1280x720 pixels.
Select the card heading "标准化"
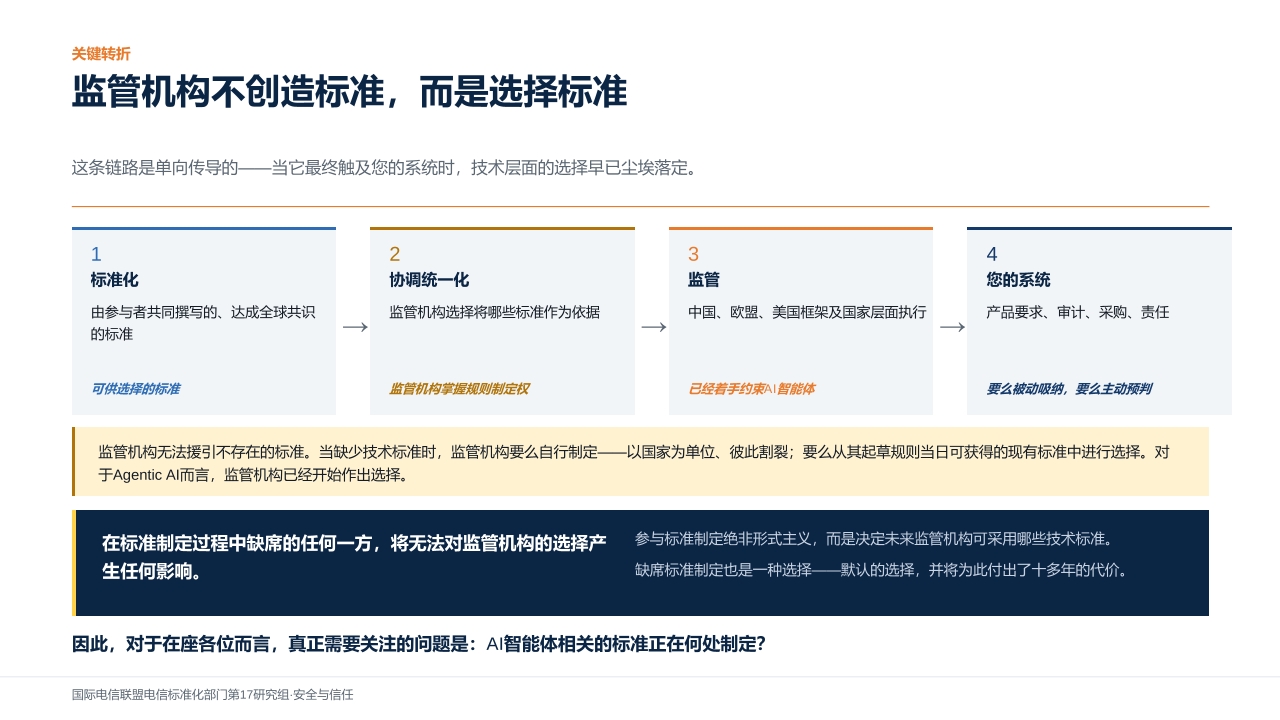tap(114, 280)
